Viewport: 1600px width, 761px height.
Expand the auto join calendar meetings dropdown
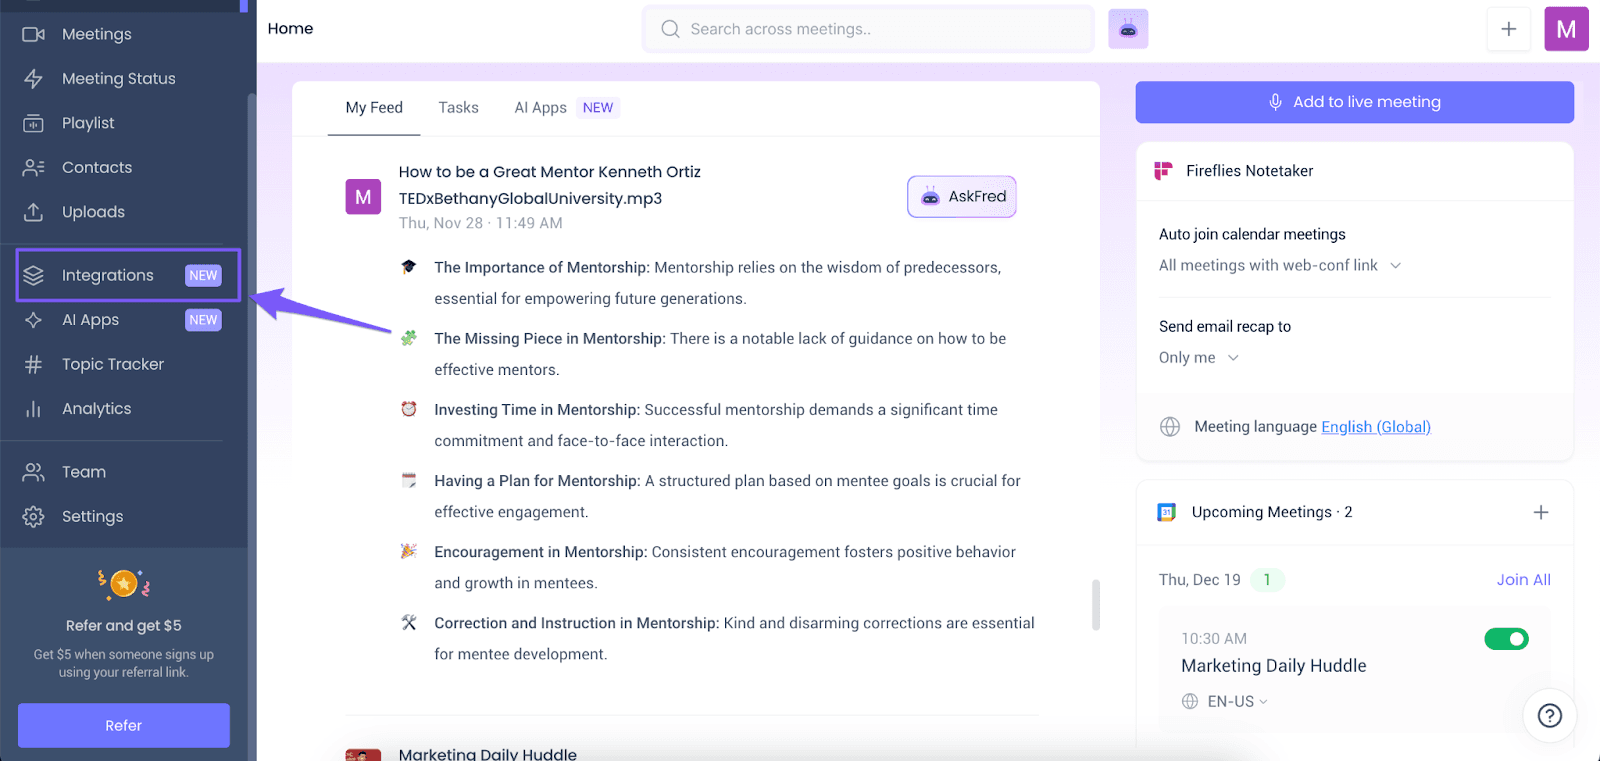[x=1280, y=265]
